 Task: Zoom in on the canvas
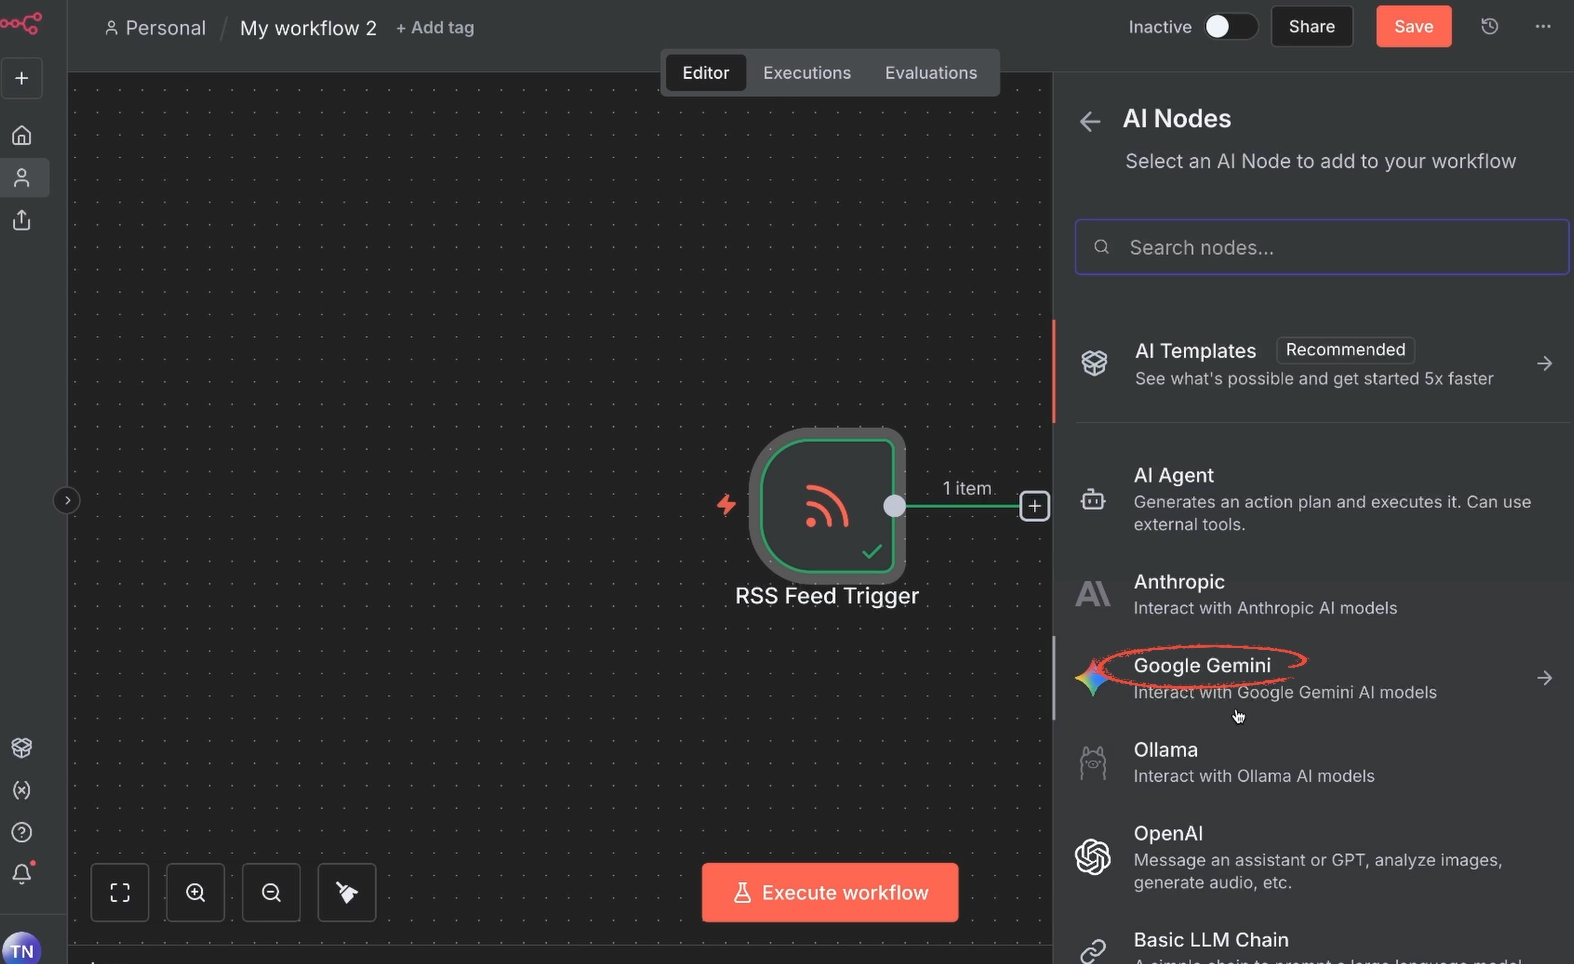(195, 892)
